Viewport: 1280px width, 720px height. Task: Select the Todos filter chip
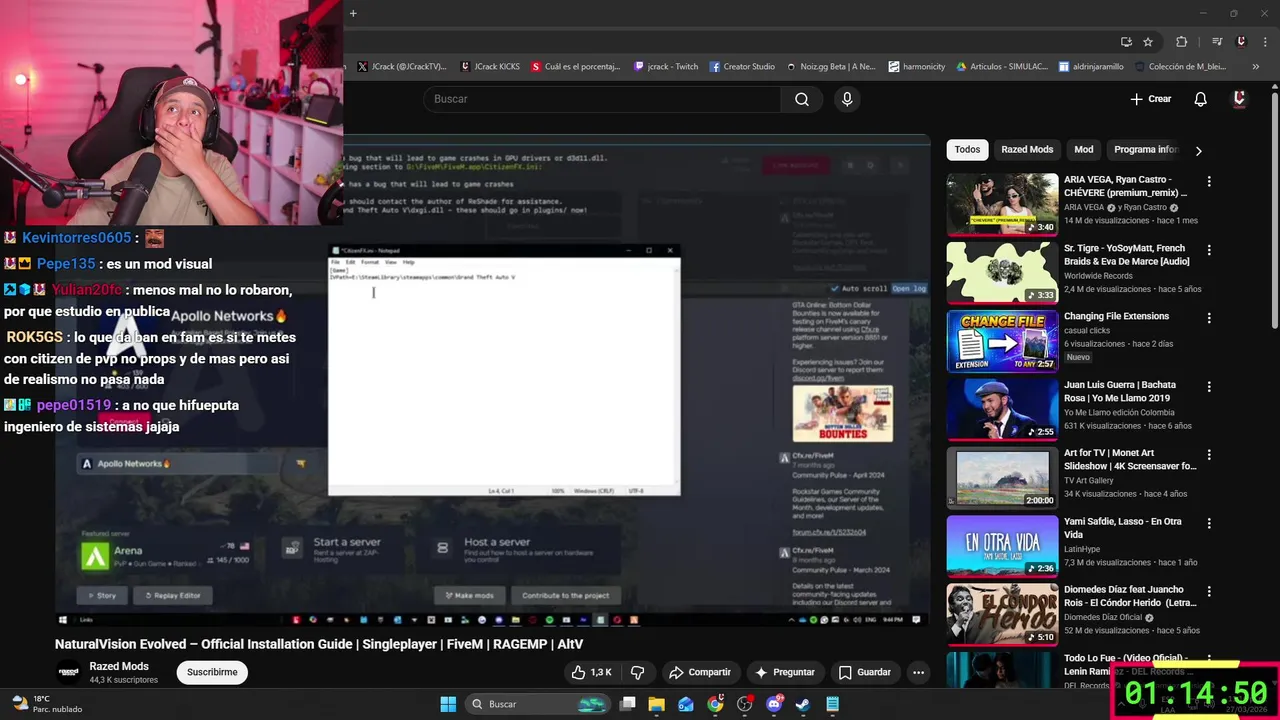tap(967, 149)
